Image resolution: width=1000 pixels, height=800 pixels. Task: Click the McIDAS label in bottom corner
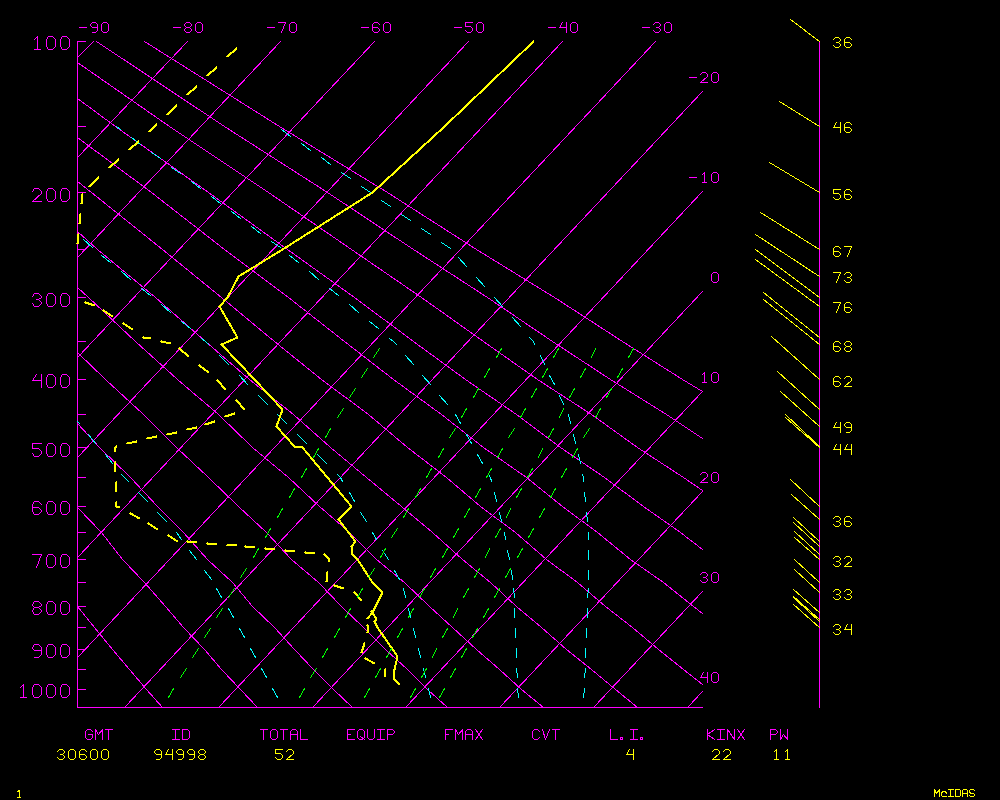click(x=954, y=793)
